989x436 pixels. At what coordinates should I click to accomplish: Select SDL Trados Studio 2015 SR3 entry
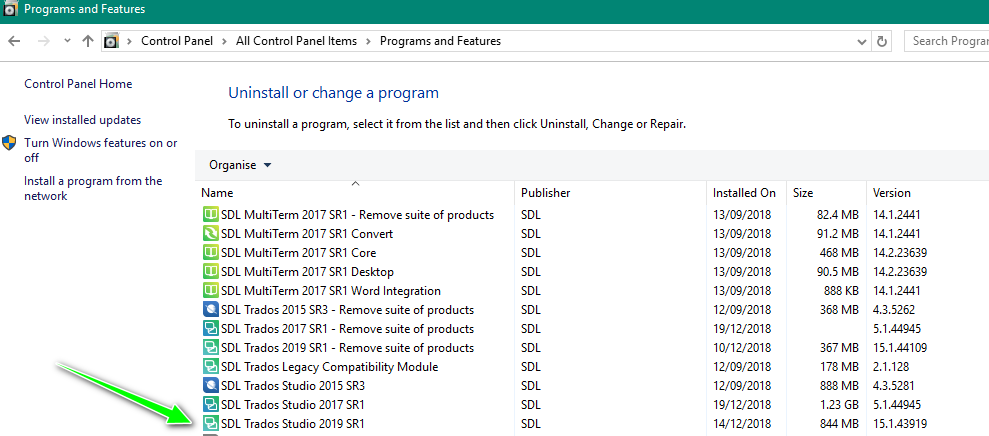pyautogui.click(x=293, y=386)
